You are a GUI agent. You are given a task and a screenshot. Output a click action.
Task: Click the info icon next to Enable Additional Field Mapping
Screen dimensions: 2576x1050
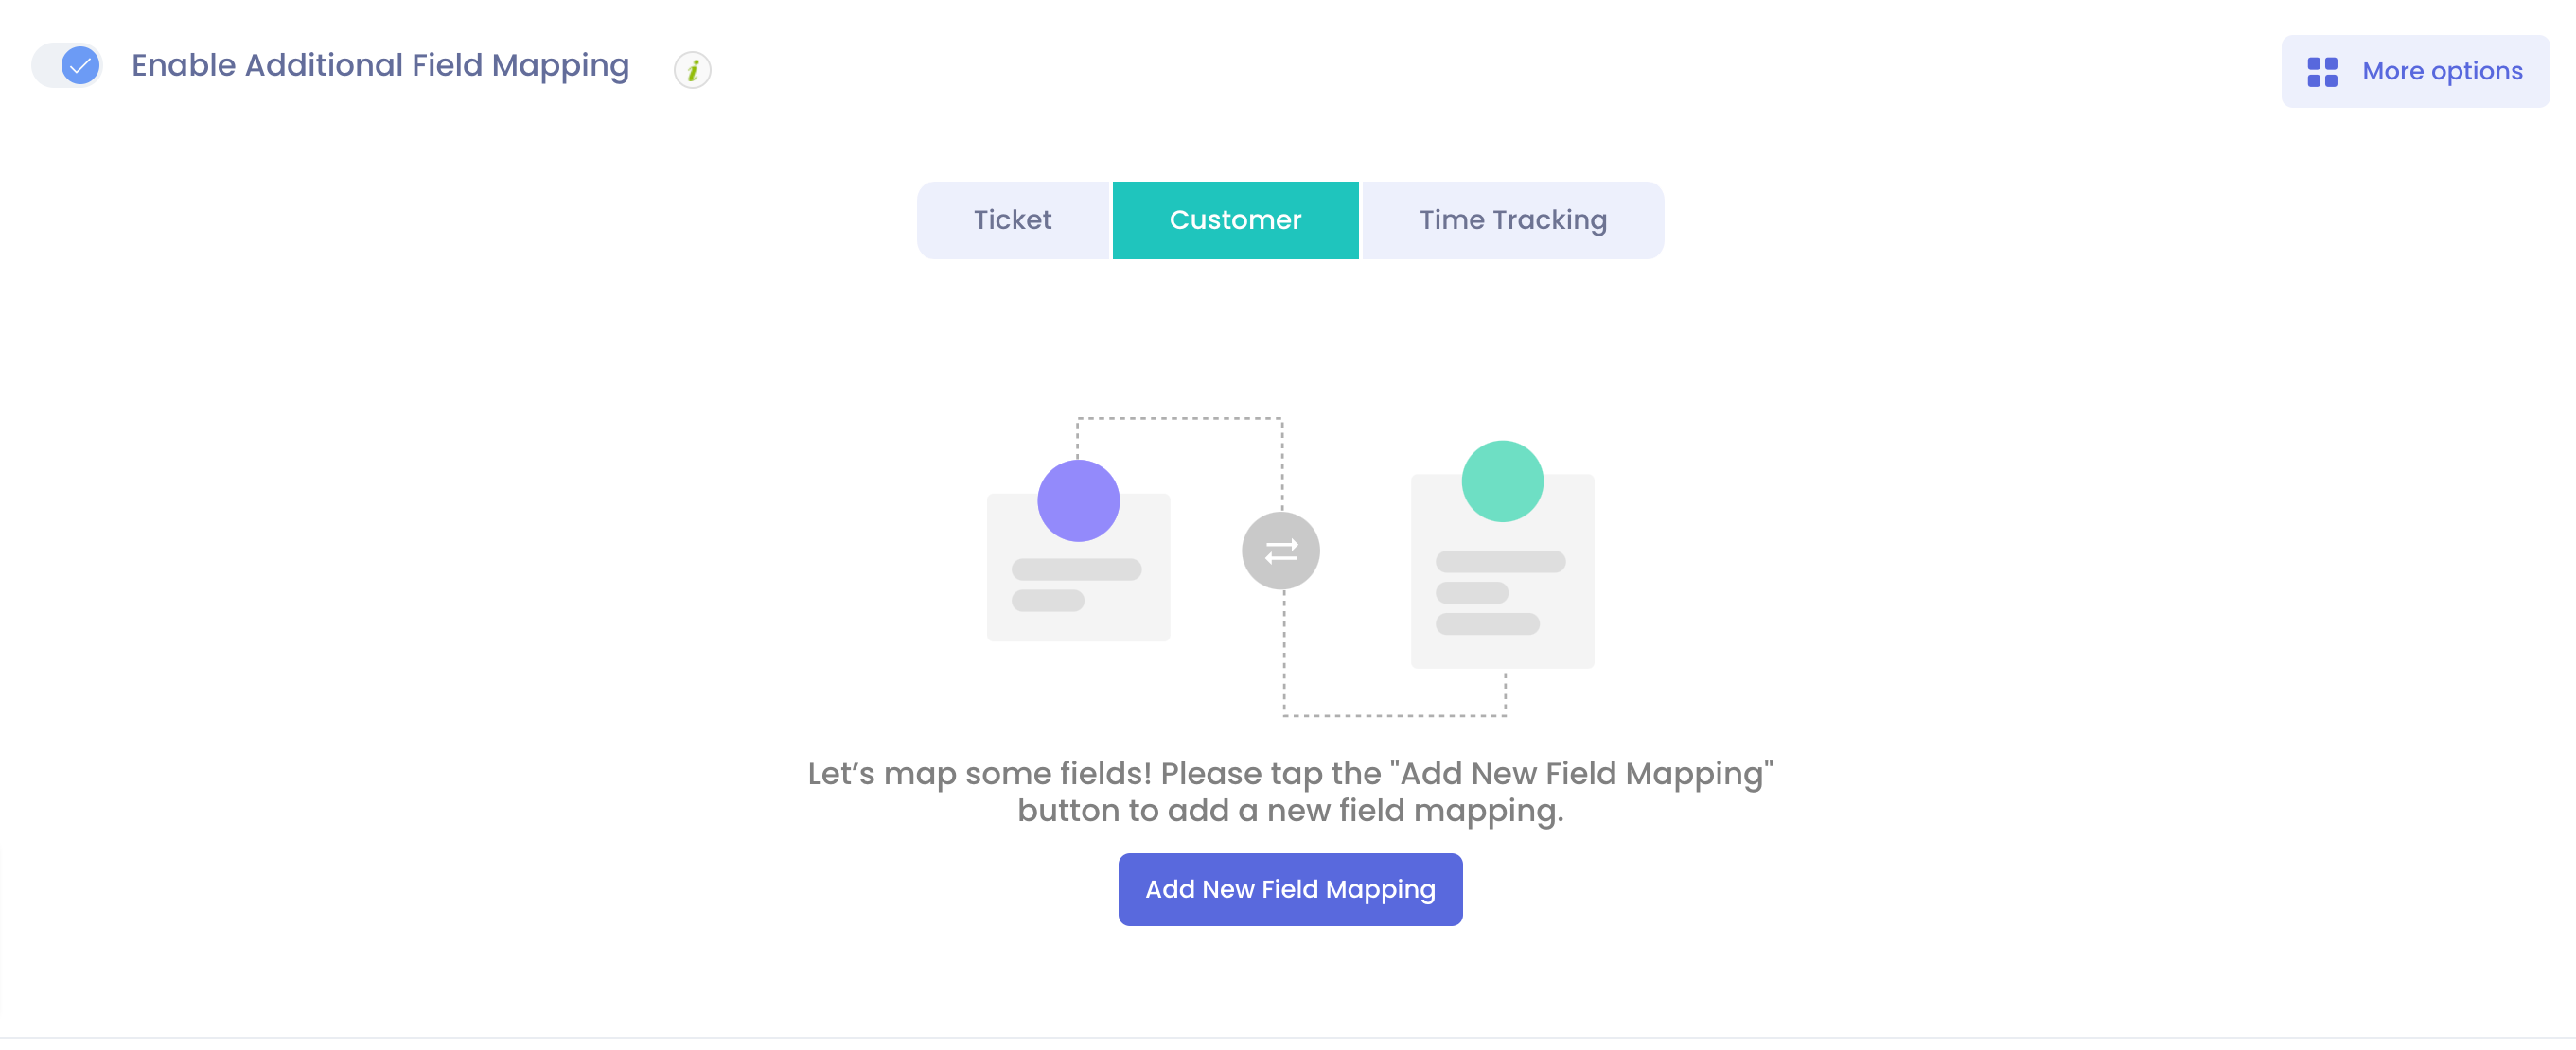(693, 70)
